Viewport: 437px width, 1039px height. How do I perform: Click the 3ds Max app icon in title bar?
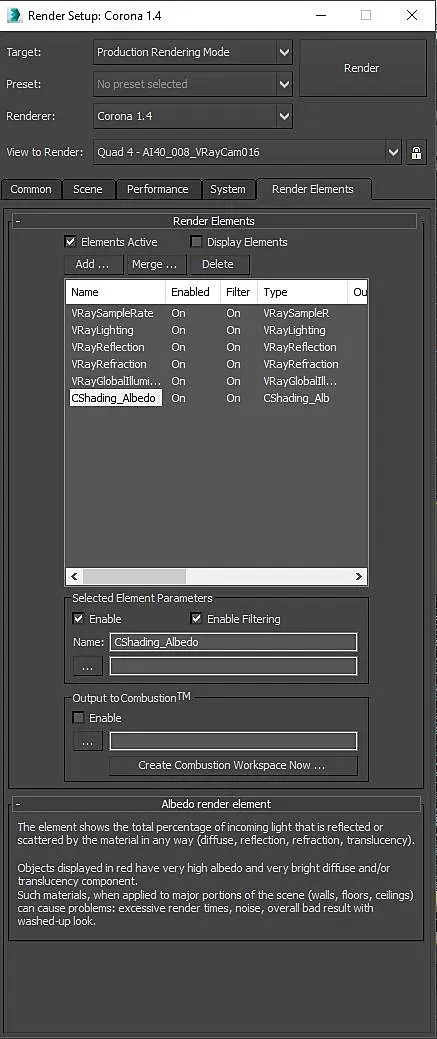point(14,15)
